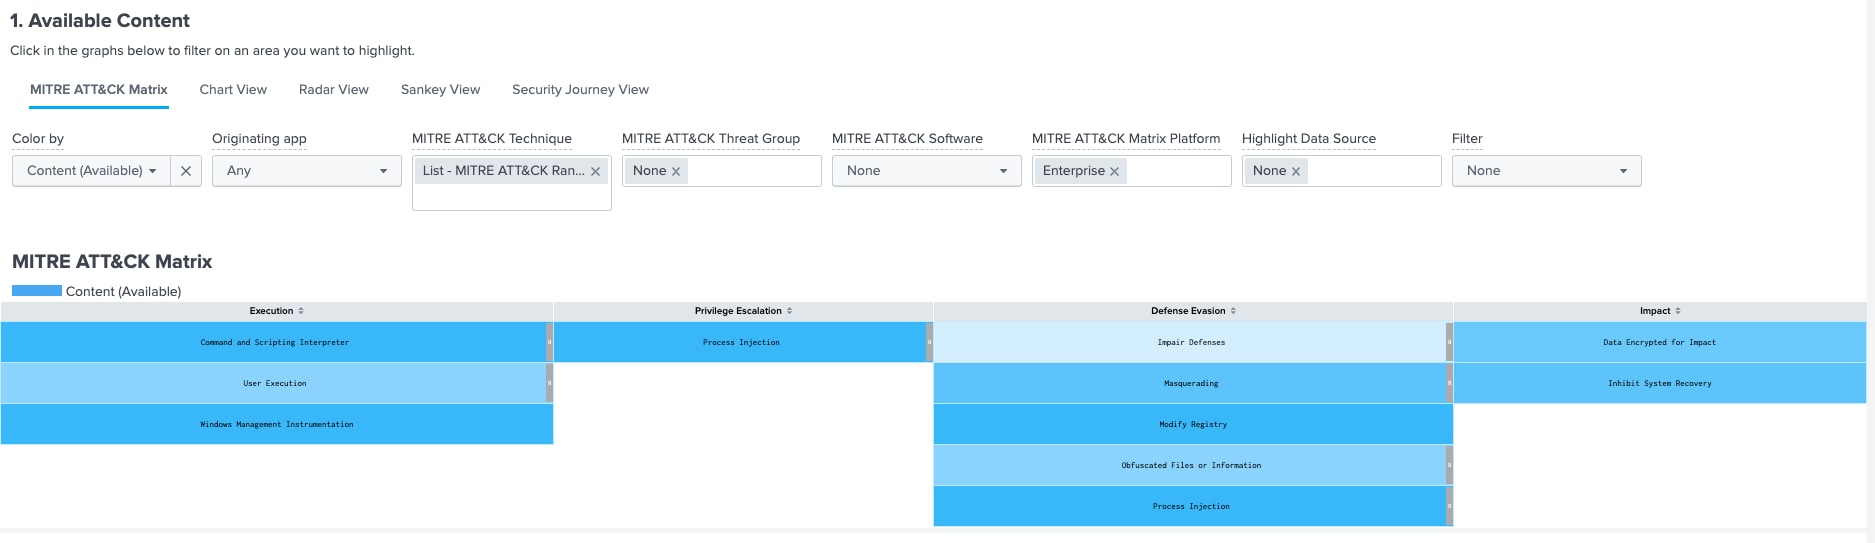
Task: Select the Data Encrypted for Impact technique
Action: 1659,342
